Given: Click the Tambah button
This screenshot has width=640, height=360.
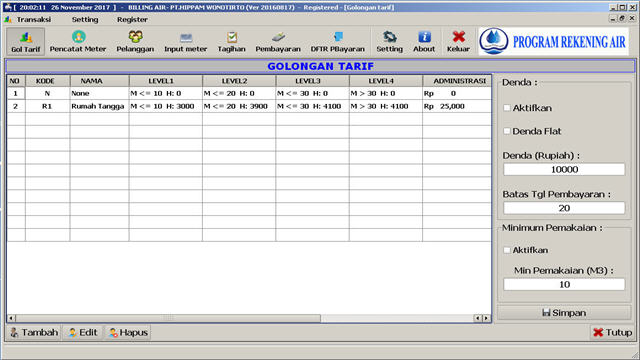Looking at the screenshot, I should pos(34,333).
